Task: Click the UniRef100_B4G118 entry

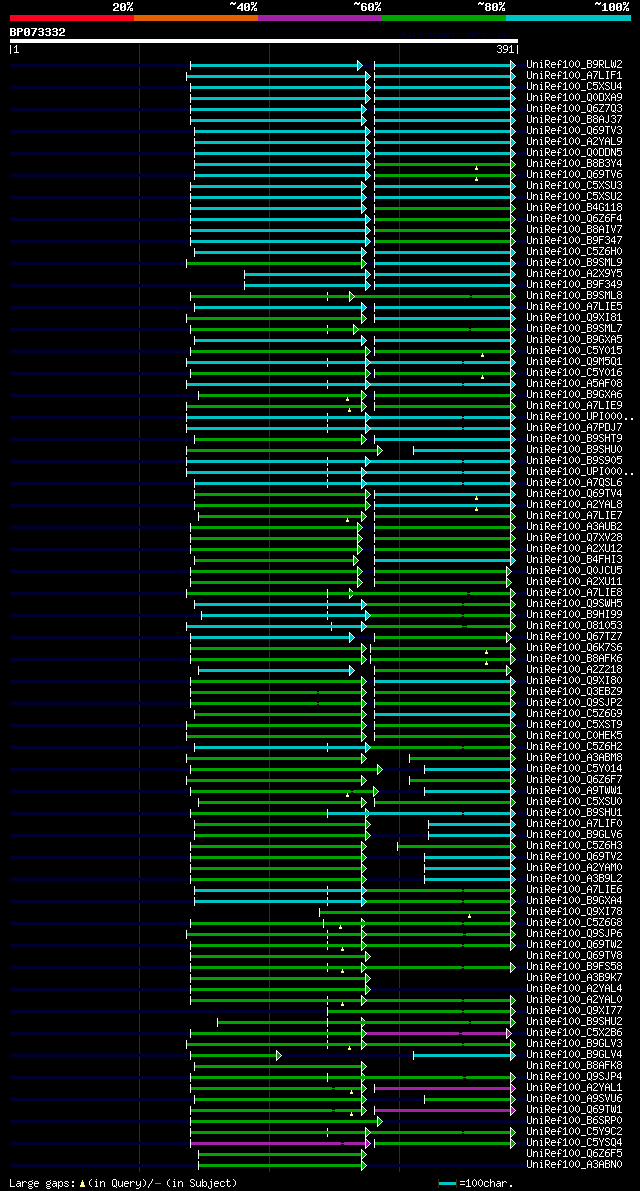Action: click(x=574, y=208)
